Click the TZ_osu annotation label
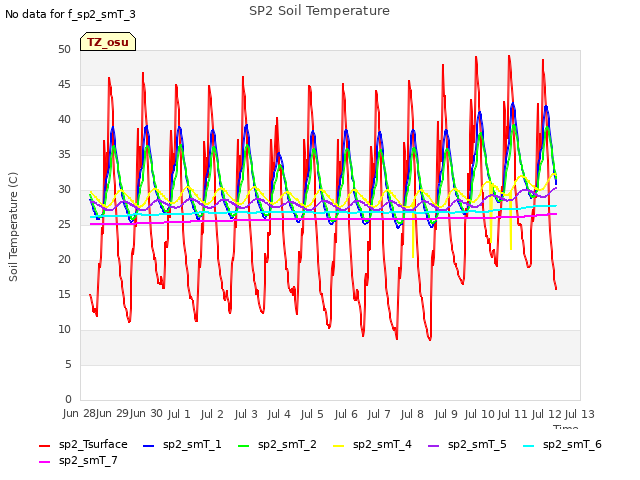The width and height of the screenshot is (640, 480). point(108,42)
